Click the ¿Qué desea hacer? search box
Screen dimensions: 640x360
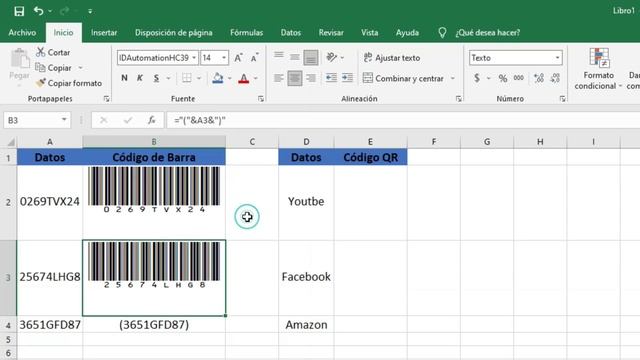[487, 33]
